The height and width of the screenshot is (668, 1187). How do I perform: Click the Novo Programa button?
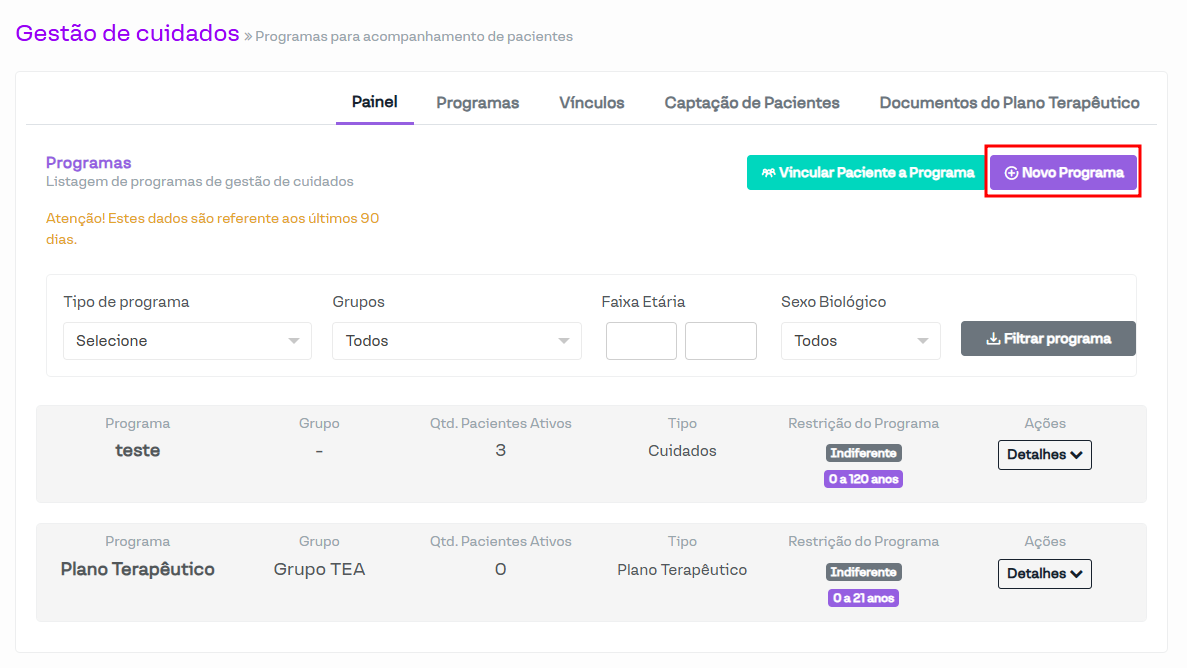click(1063, 173)
